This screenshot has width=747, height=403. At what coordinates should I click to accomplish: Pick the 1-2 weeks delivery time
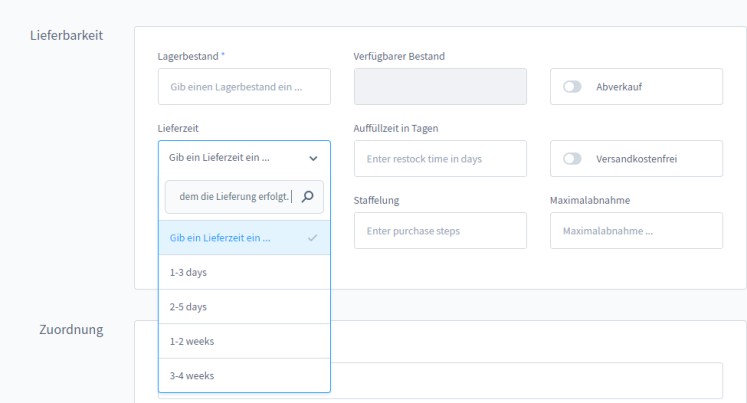coord(244,341)
